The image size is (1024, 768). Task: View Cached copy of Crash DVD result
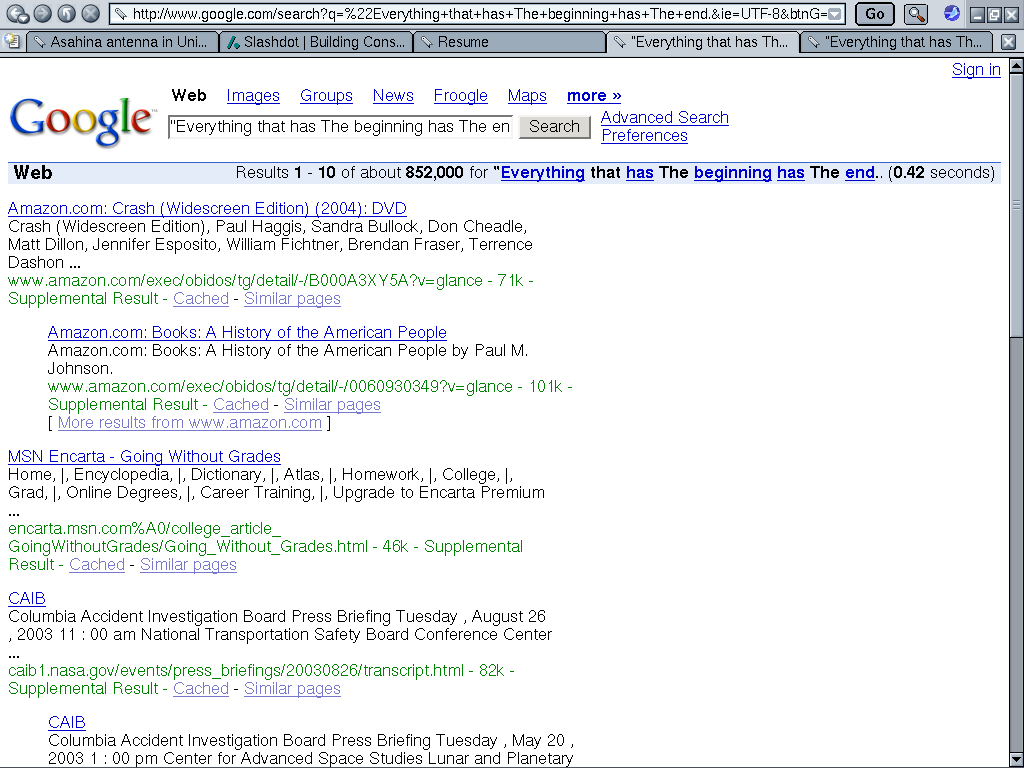pos(200,298)
